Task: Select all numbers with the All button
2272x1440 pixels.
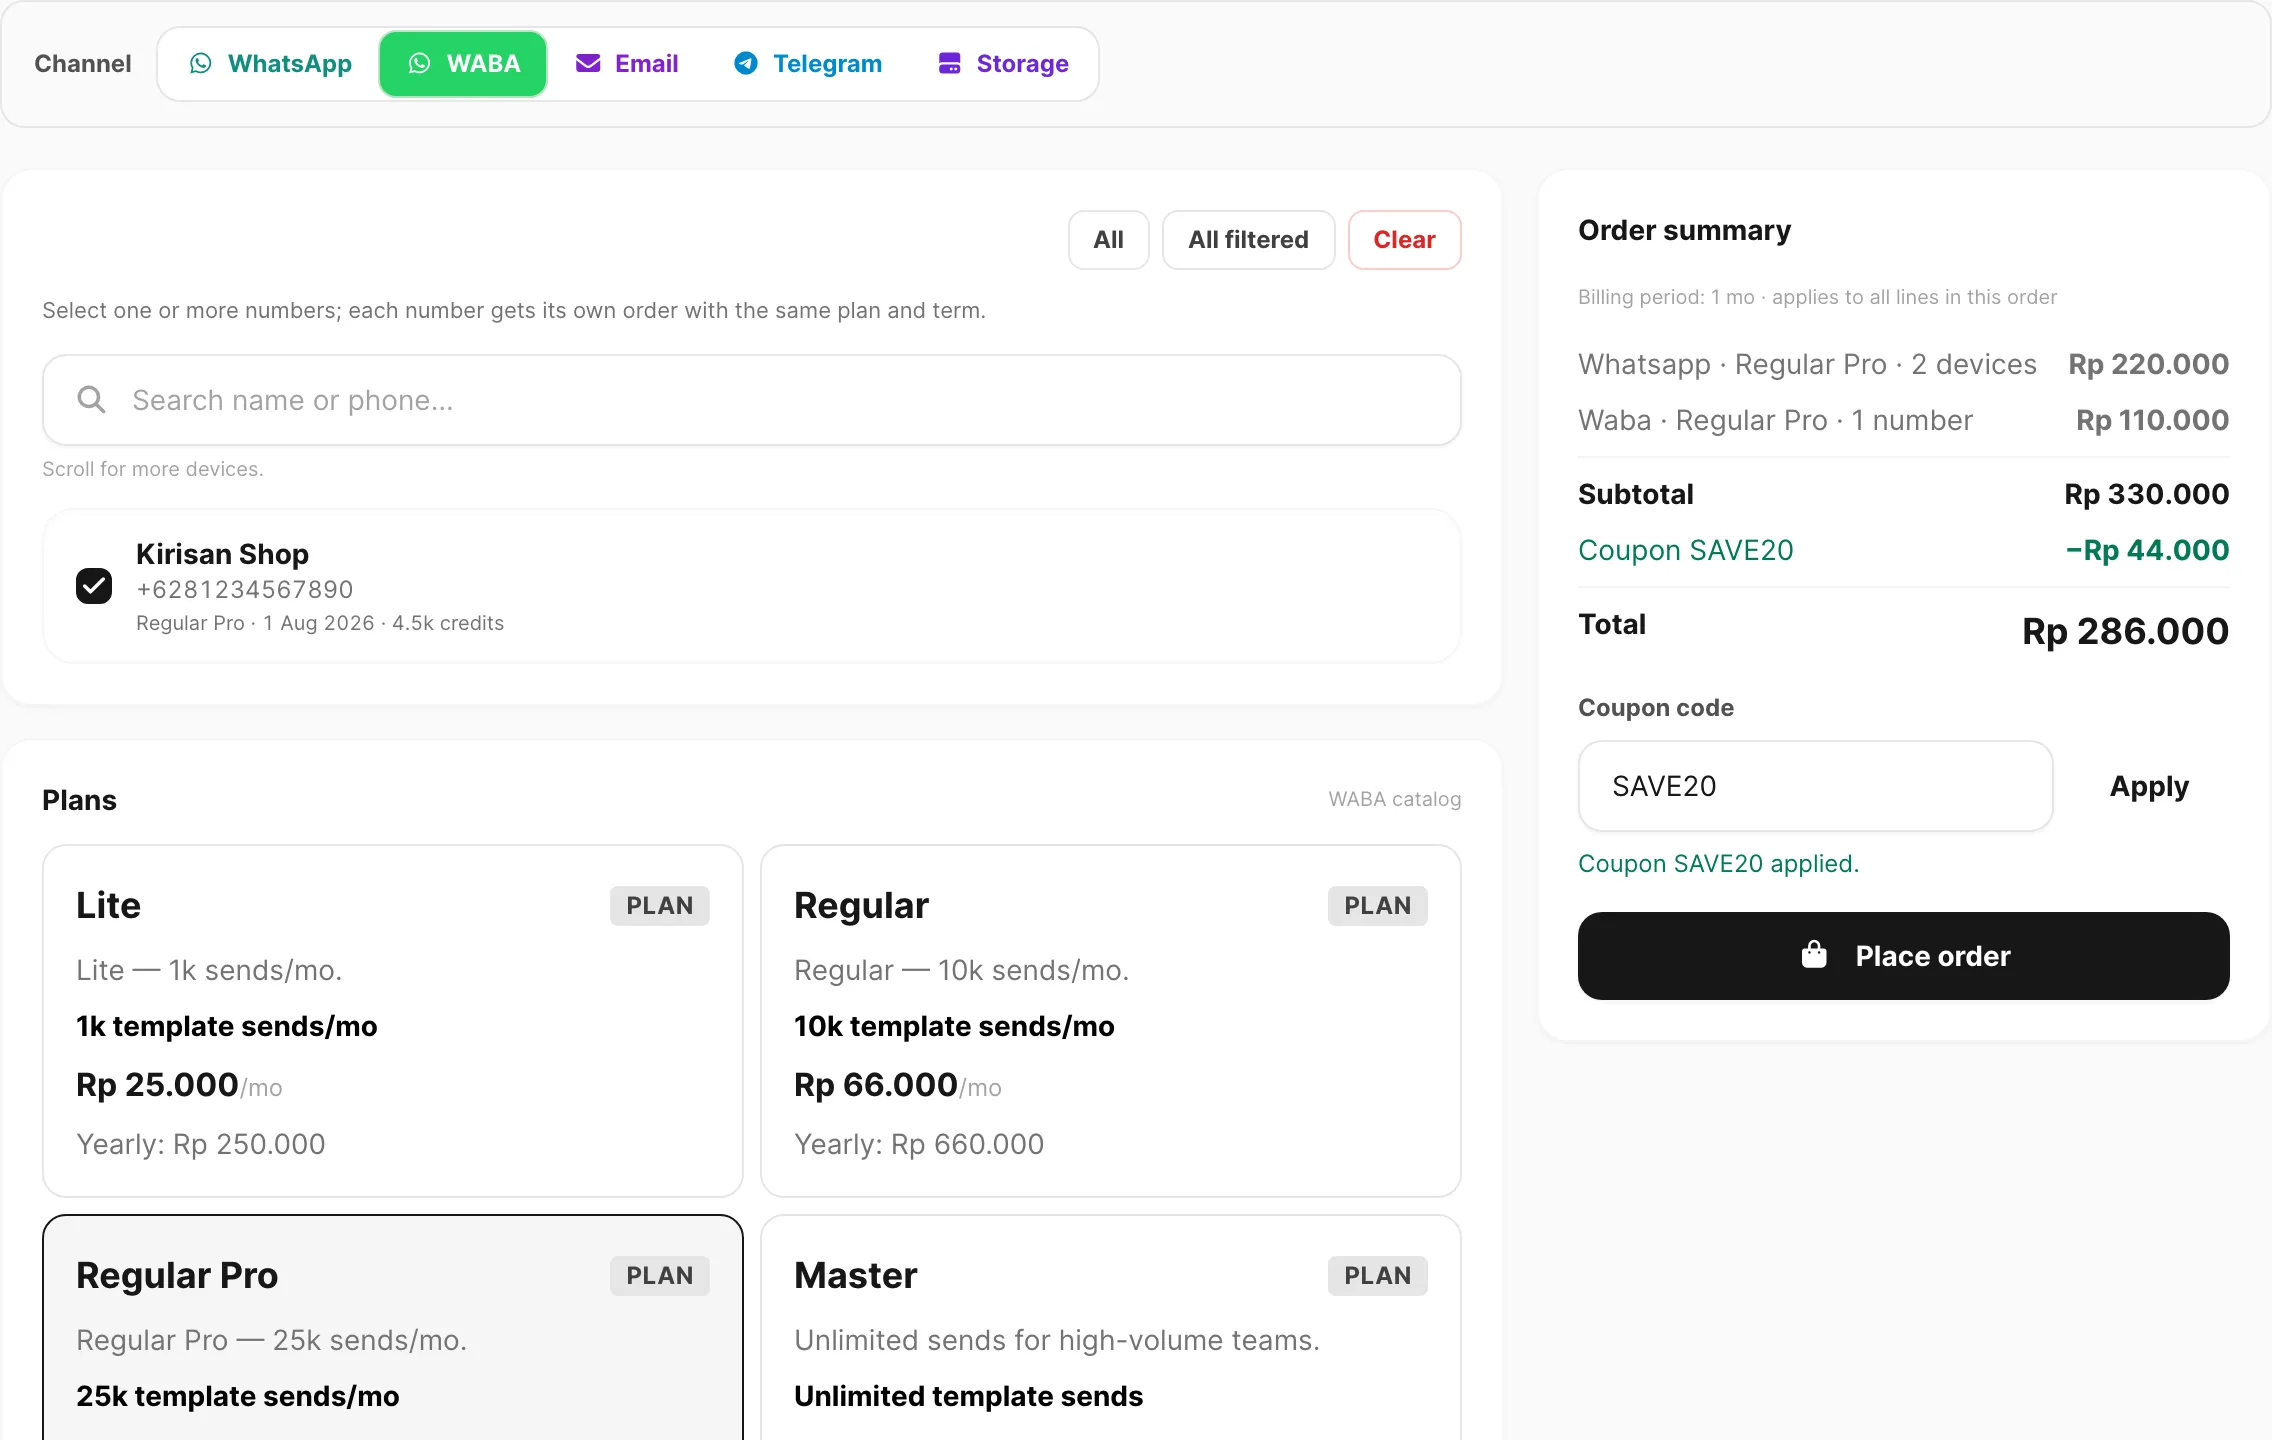Action: pyautogui.click(x=1108, y=240)
